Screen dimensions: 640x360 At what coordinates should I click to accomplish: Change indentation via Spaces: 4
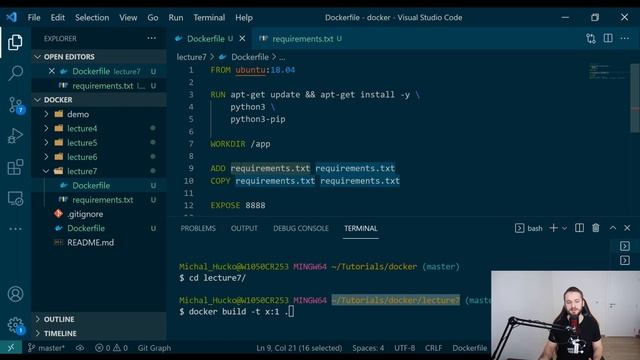[368, 348]
